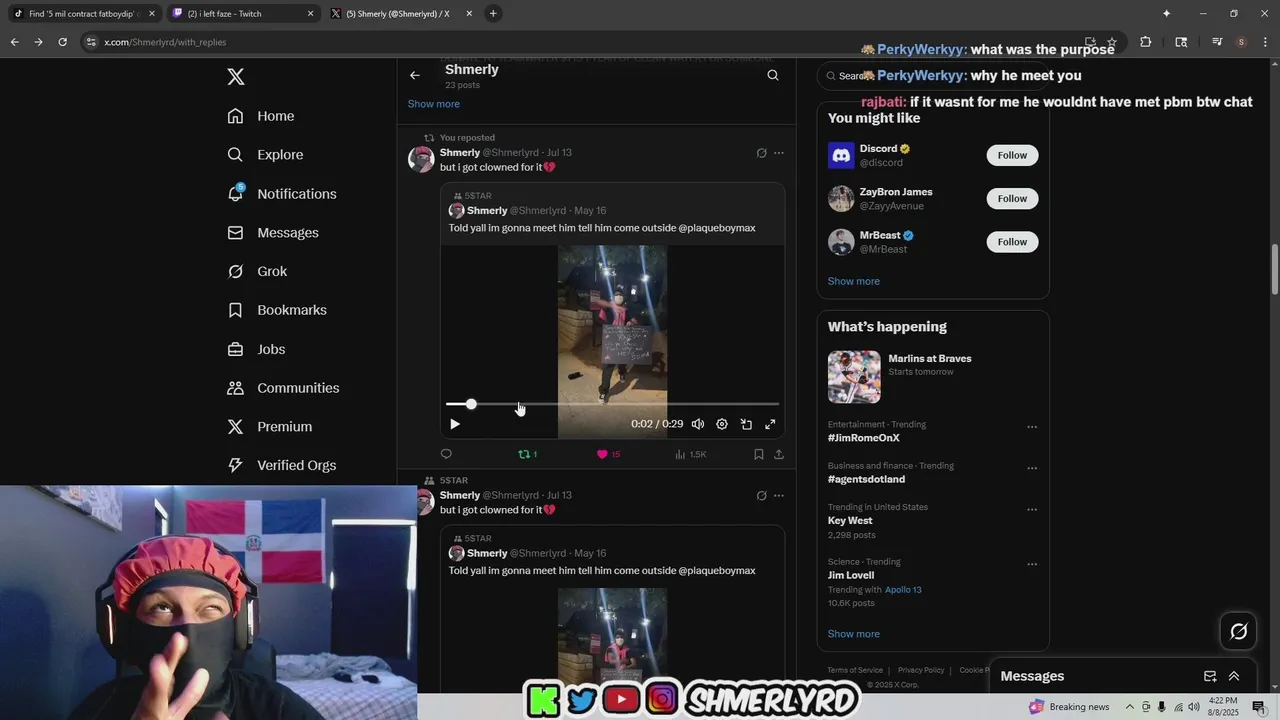This screenshot has height=720, width=1280.
Task: Open the more menu on the second tweet
Action: coord(779,495)
